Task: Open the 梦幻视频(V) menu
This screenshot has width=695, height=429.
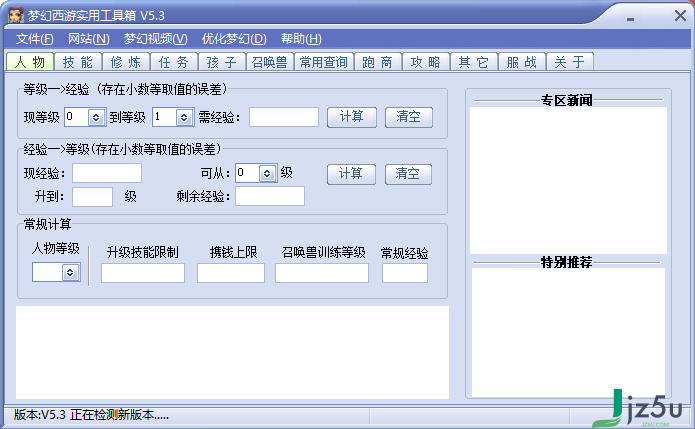Action: click(156, 39)
